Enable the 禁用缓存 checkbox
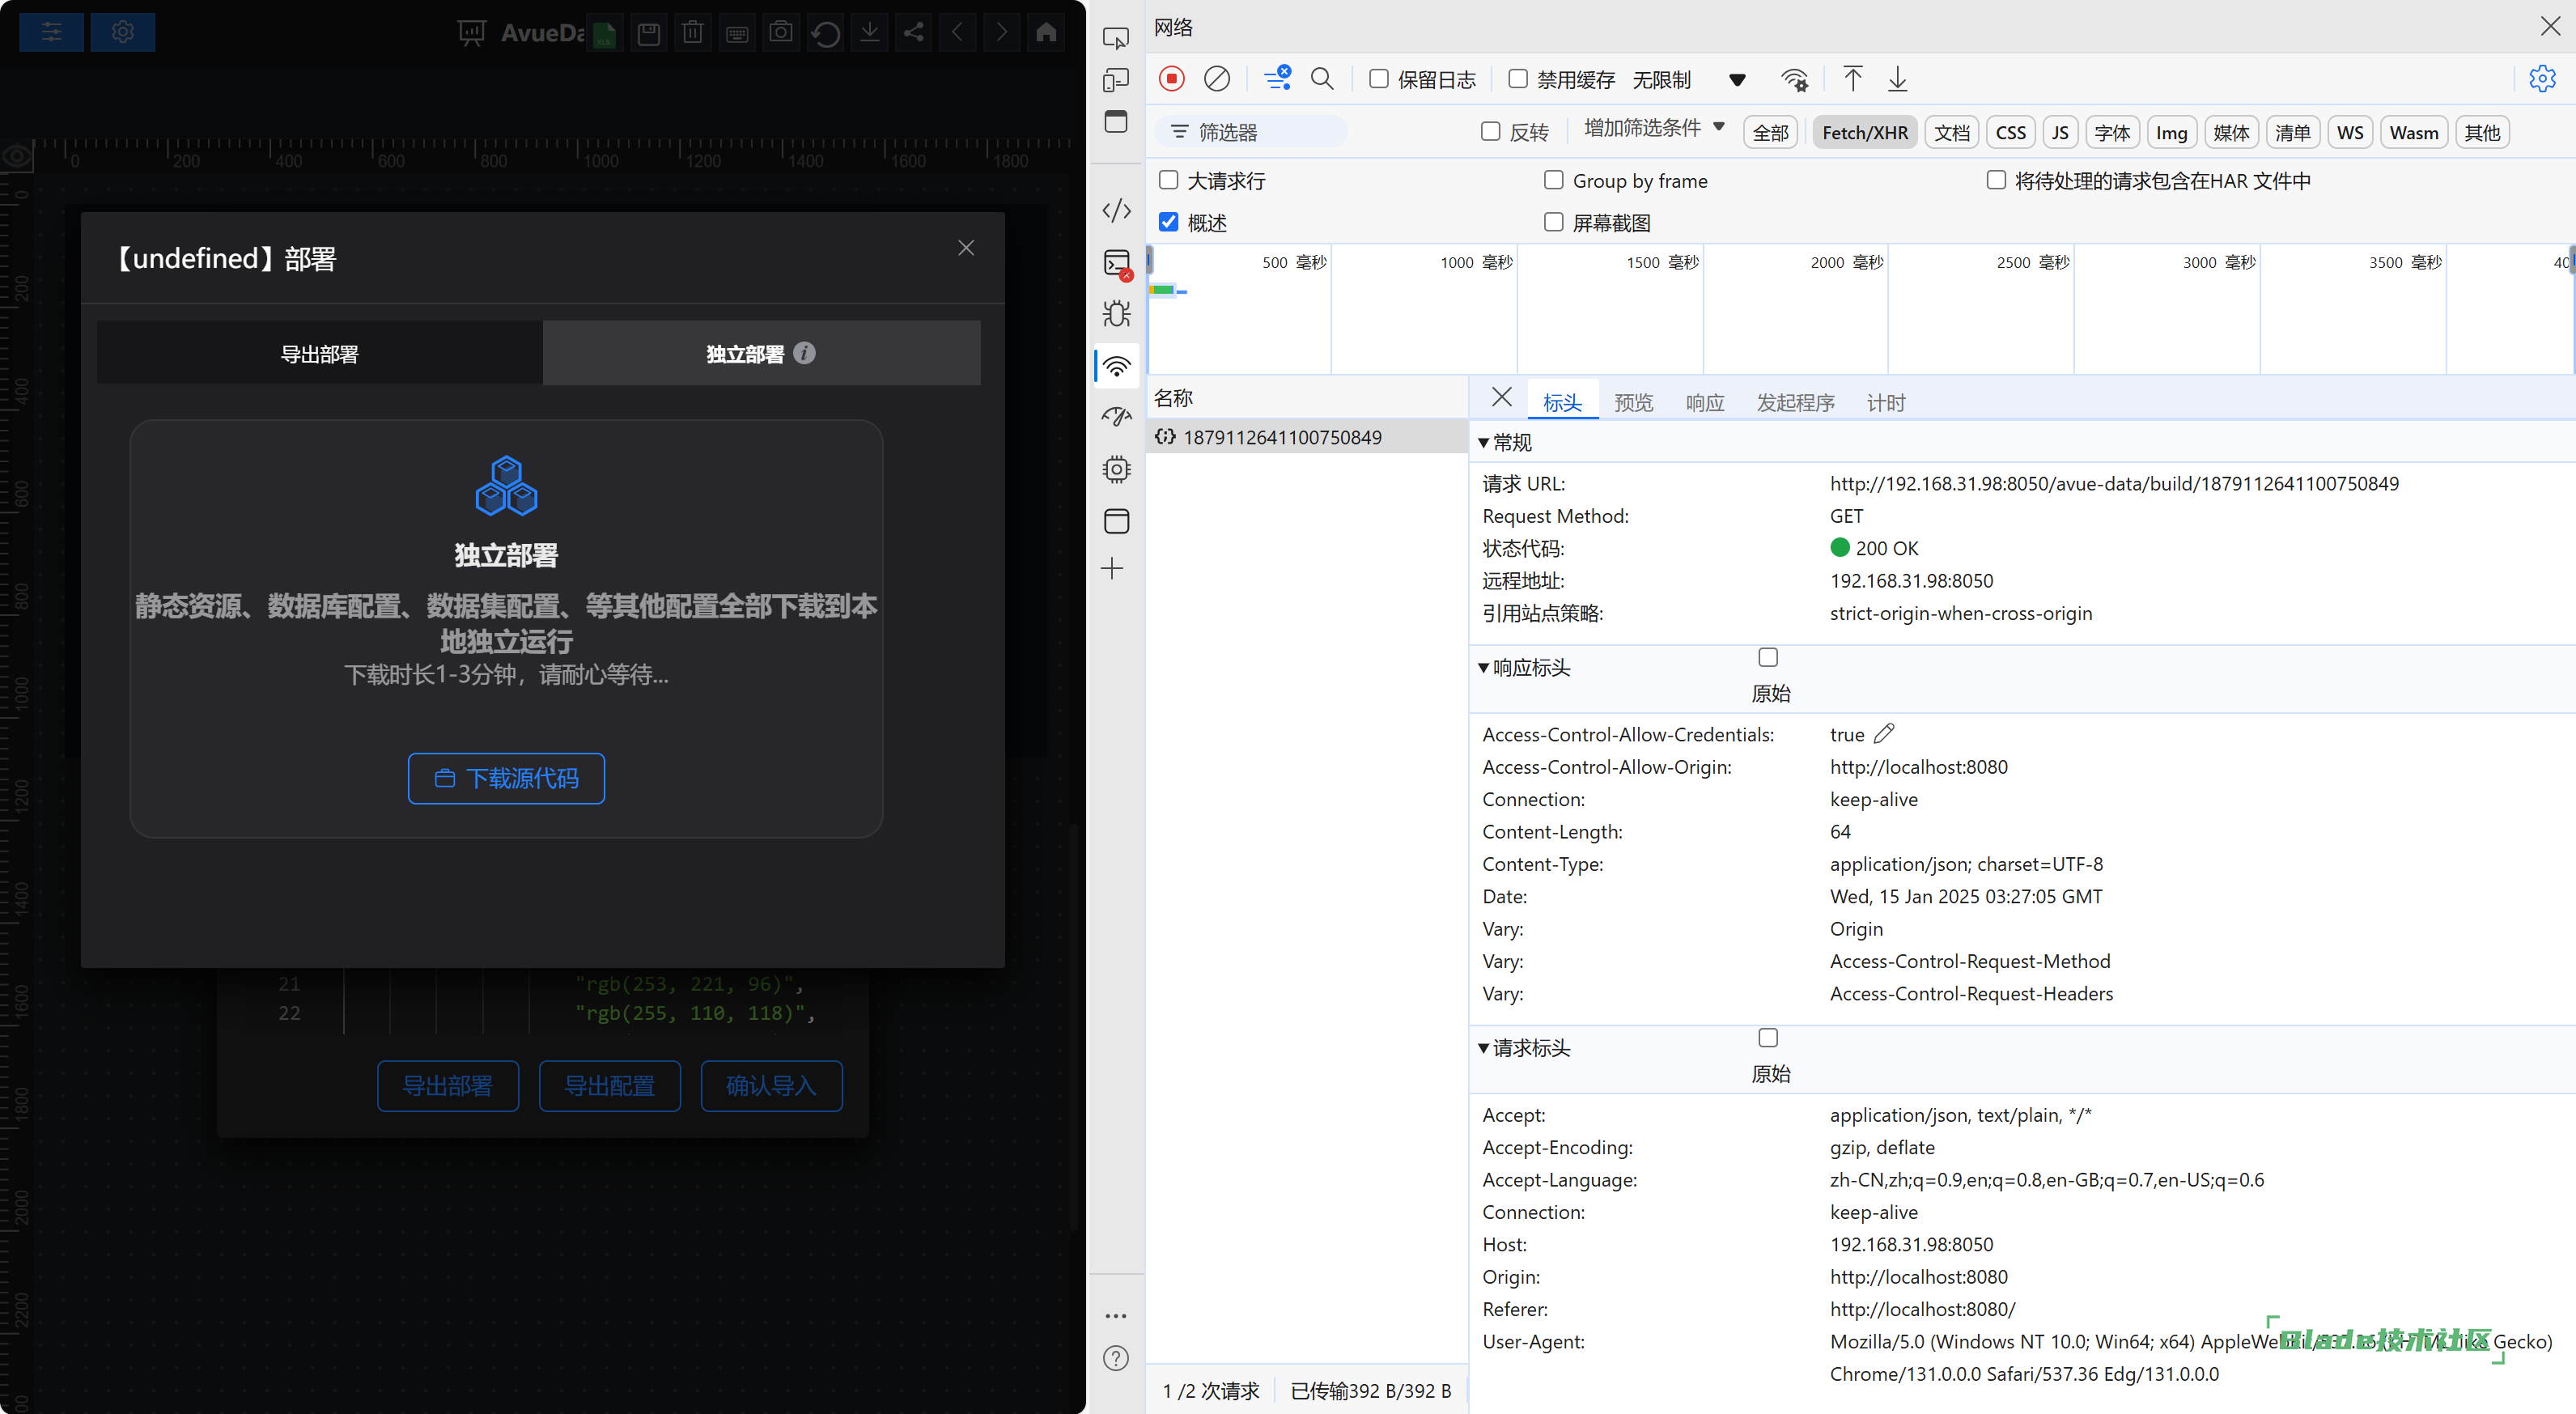Screen dimensions: 2576x1414 tap(1518, 79)
